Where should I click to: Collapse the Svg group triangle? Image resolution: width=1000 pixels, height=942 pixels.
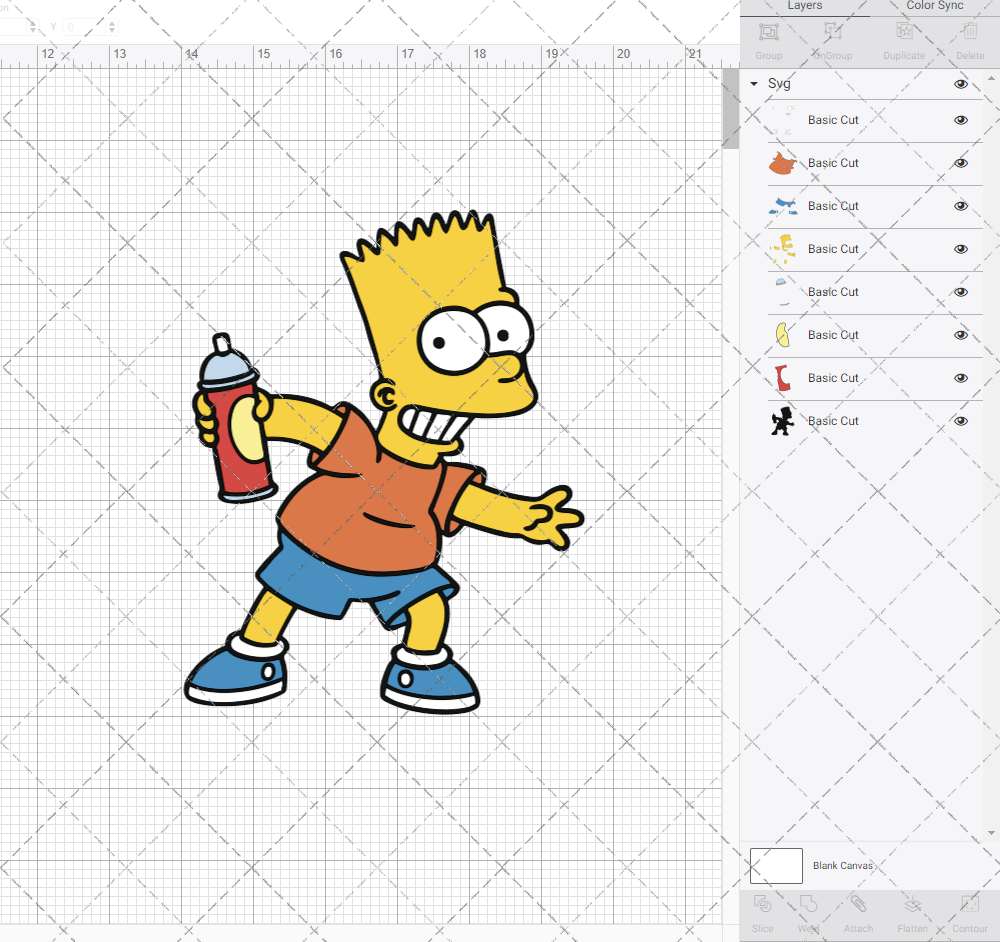pyautogui.click(x=754, y=84)
